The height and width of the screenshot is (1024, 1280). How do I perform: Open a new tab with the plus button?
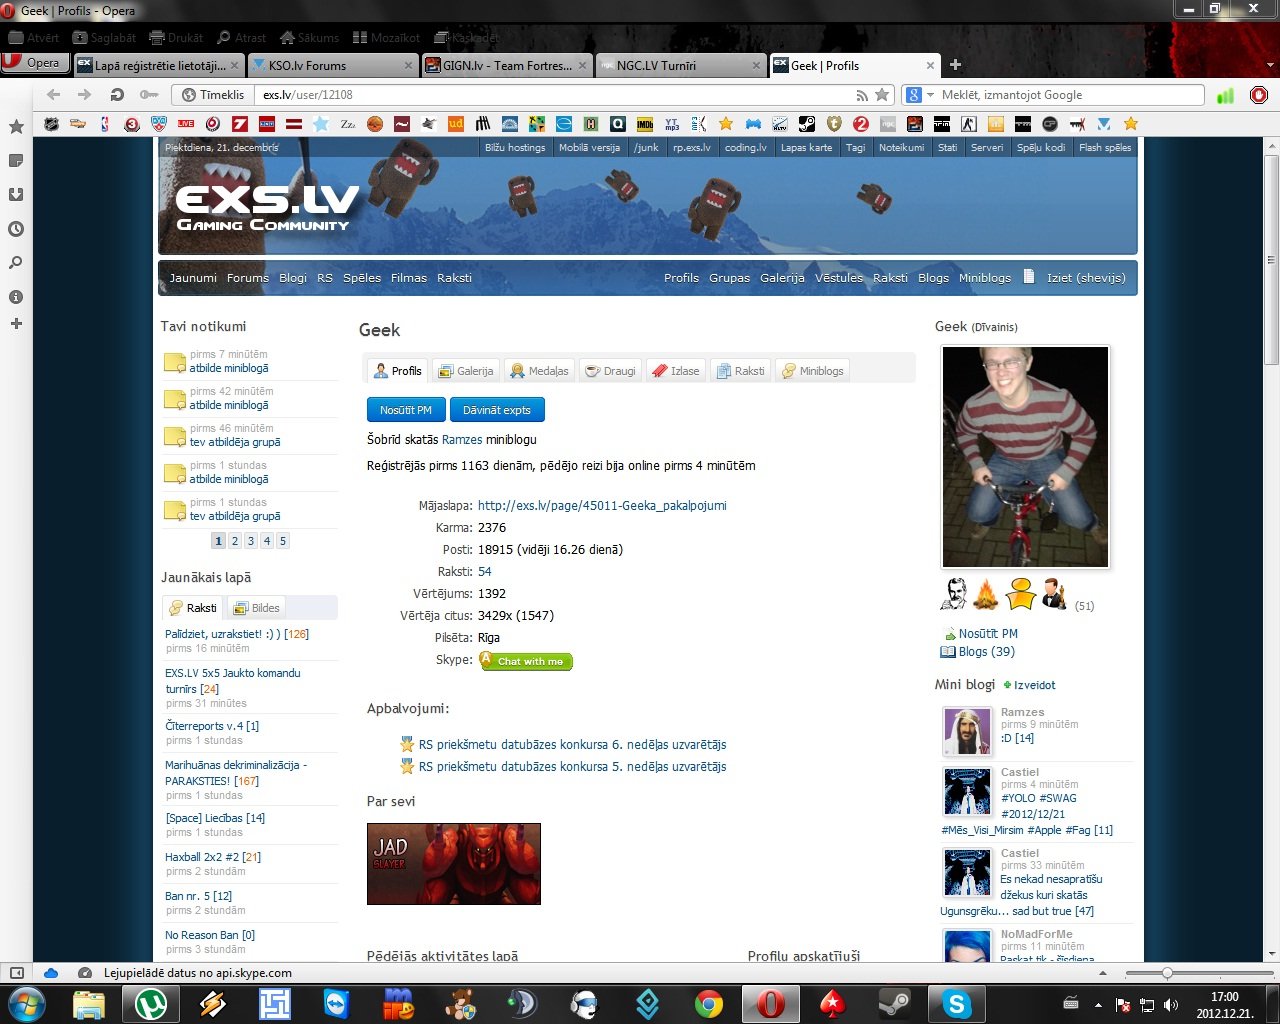pos(955,65)
